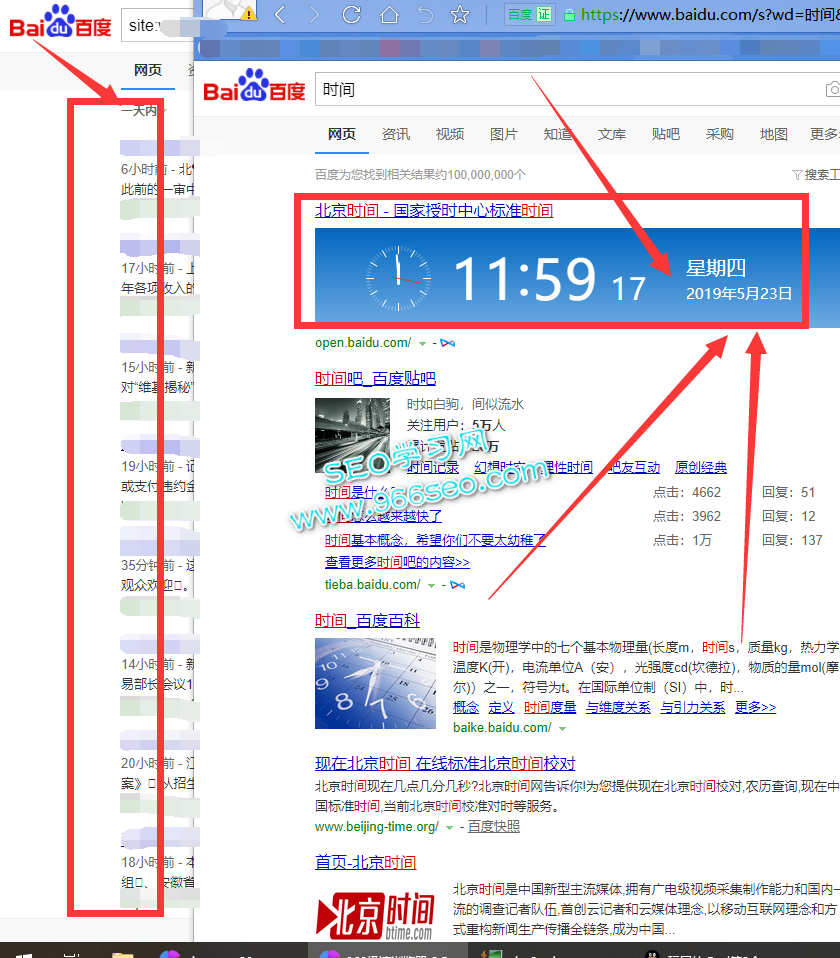Click the 时间度量 baike section link
Image resolution: width=840 pixels, height=958 pixels.
550,708
